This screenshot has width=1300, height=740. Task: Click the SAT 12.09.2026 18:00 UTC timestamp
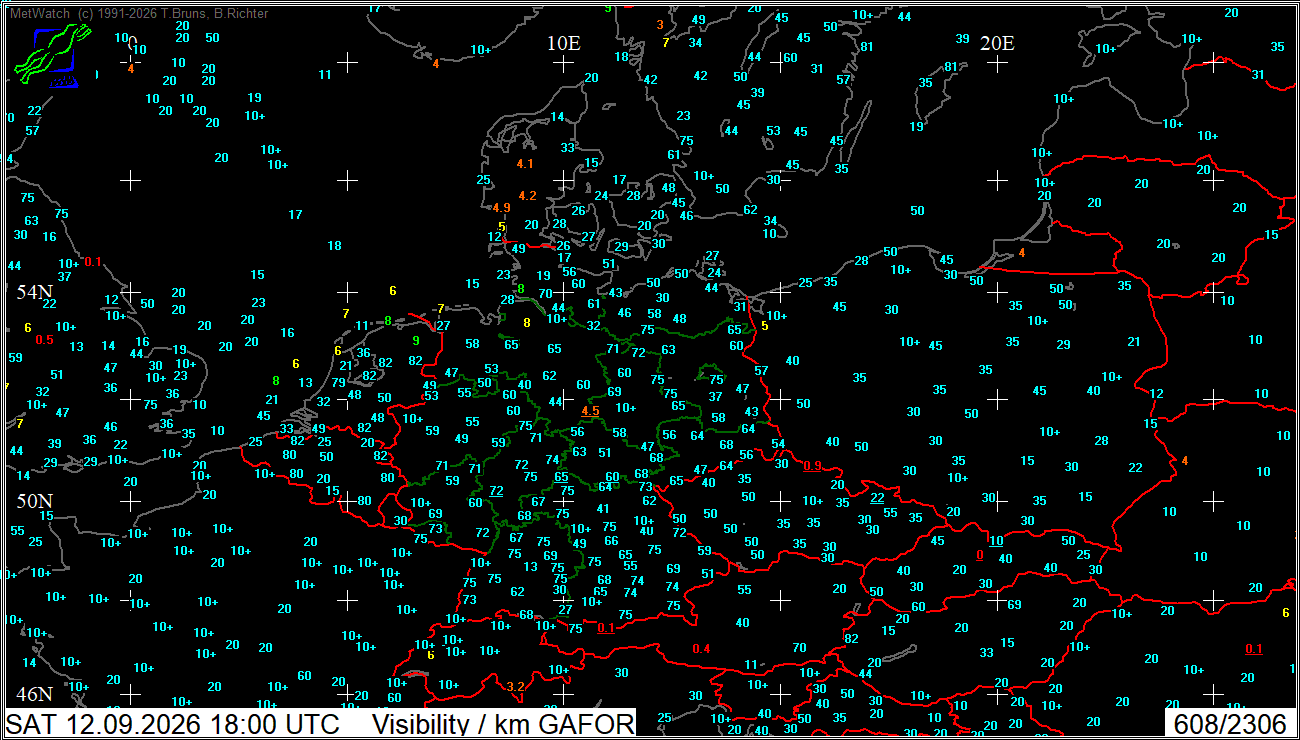[x=173, y=724]
